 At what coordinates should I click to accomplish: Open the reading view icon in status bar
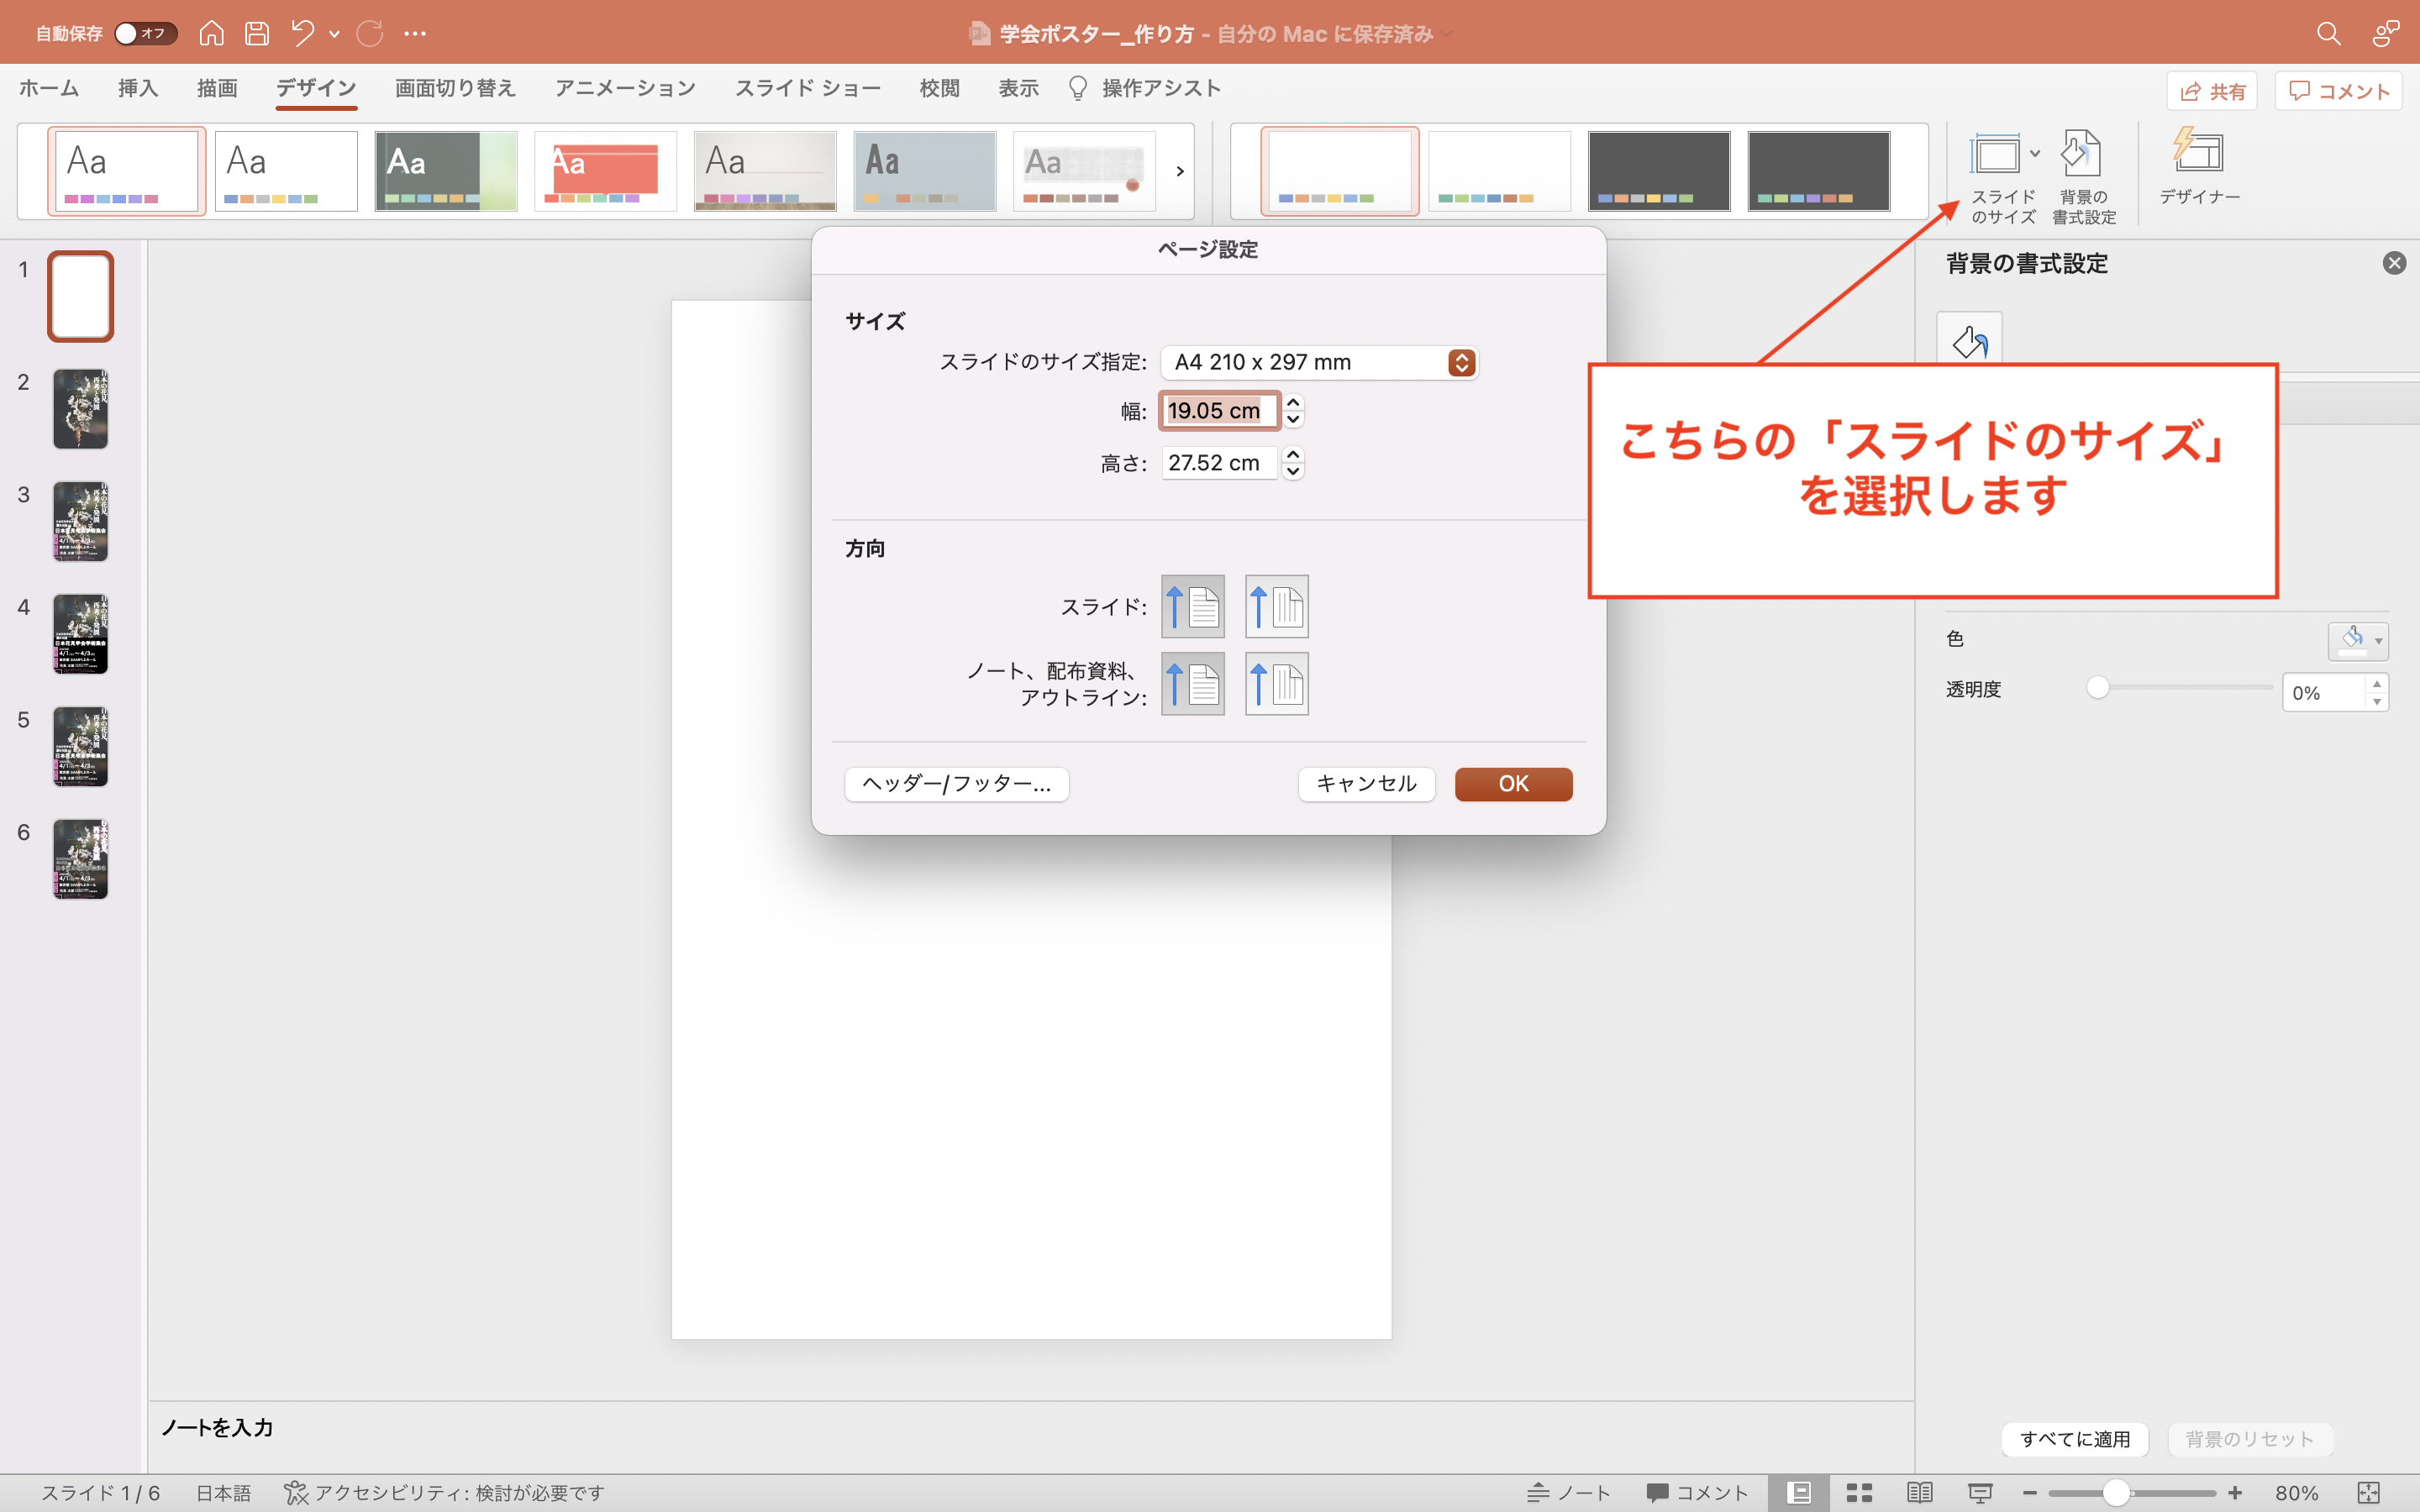[1919, 1492]
